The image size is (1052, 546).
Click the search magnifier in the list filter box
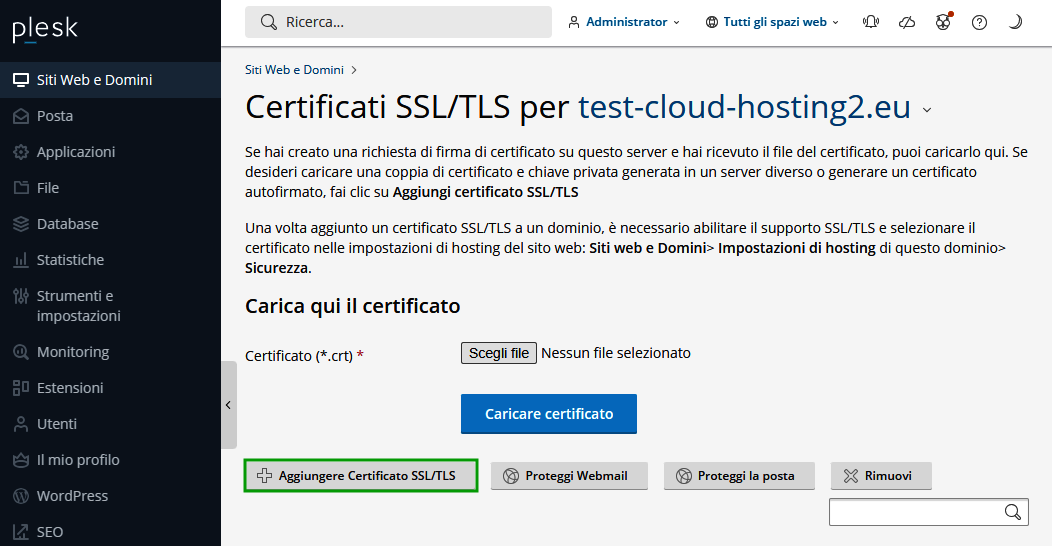coord(1012,512)
